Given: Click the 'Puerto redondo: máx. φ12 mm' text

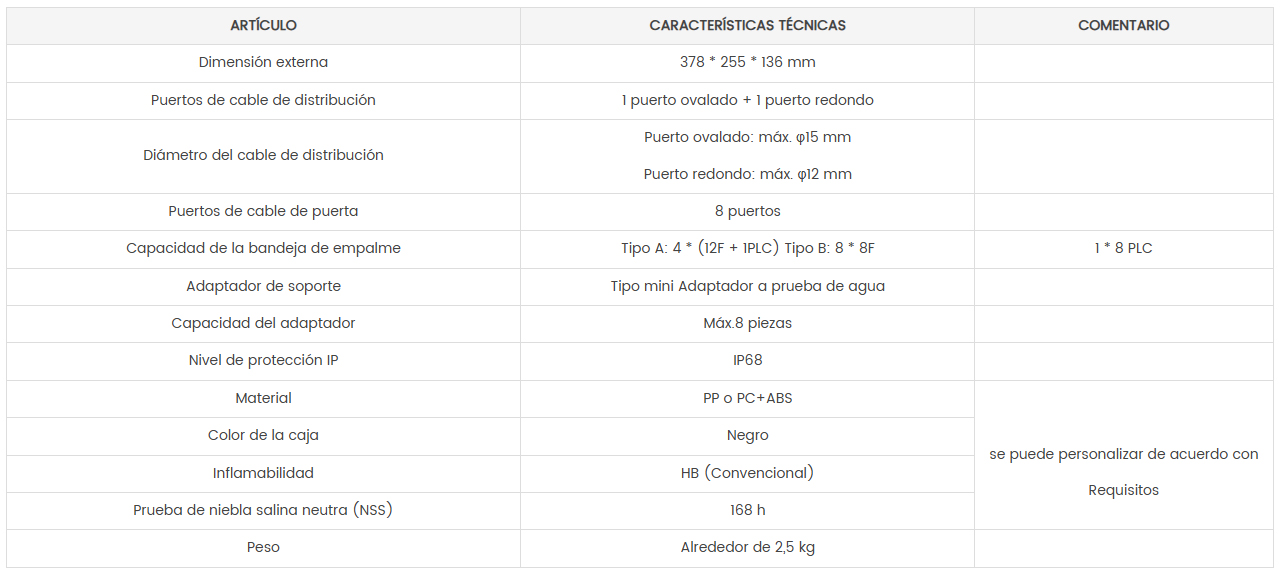Looking at the screenshot, I should click(x=747, y=174).
